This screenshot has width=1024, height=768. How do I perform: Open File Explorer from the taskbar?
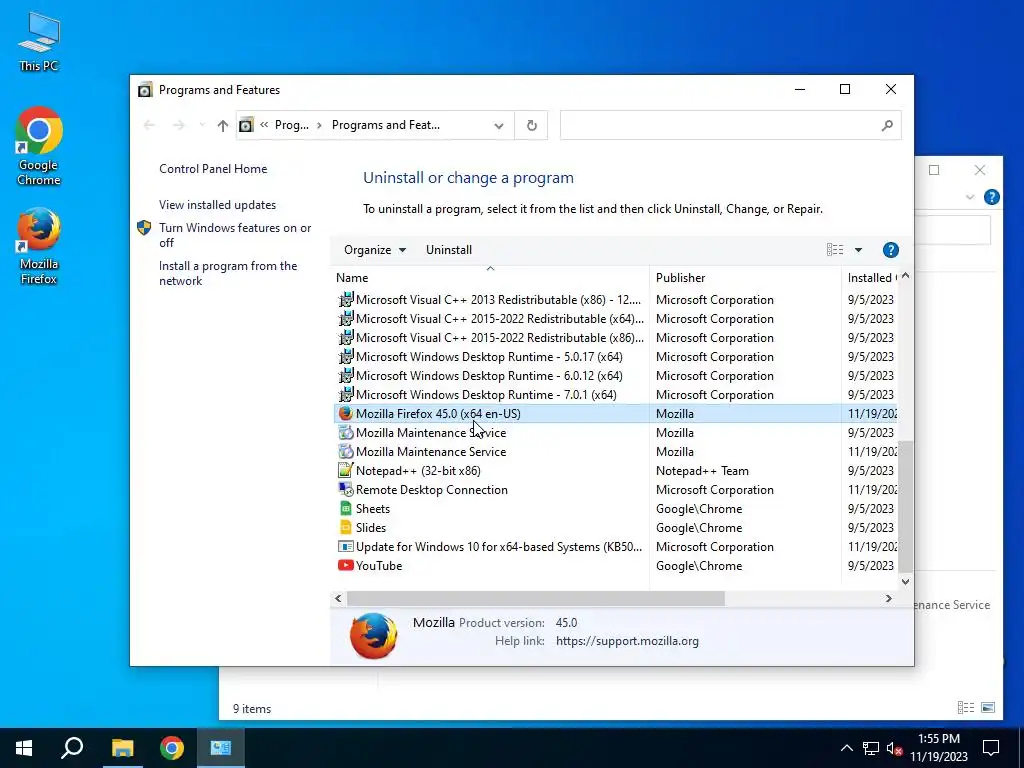point(122,748)
